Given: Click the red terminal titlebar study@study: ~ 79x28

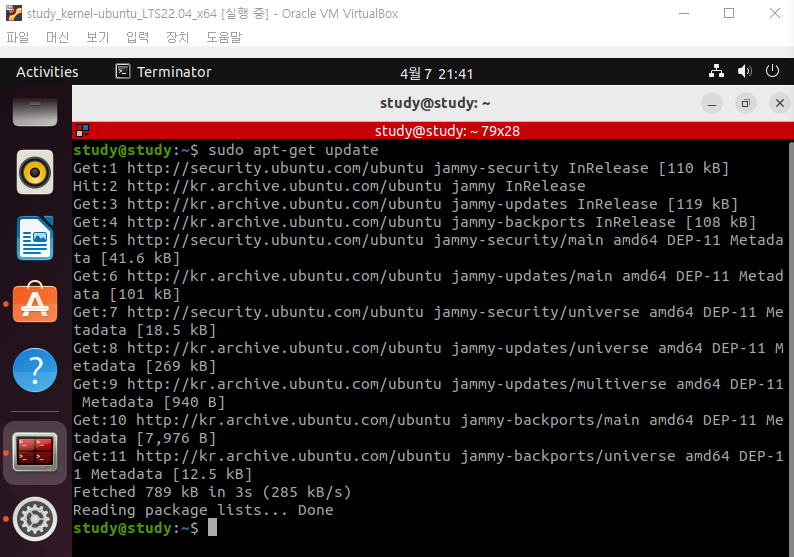Looking at the screenshot, I should [433, 131].
